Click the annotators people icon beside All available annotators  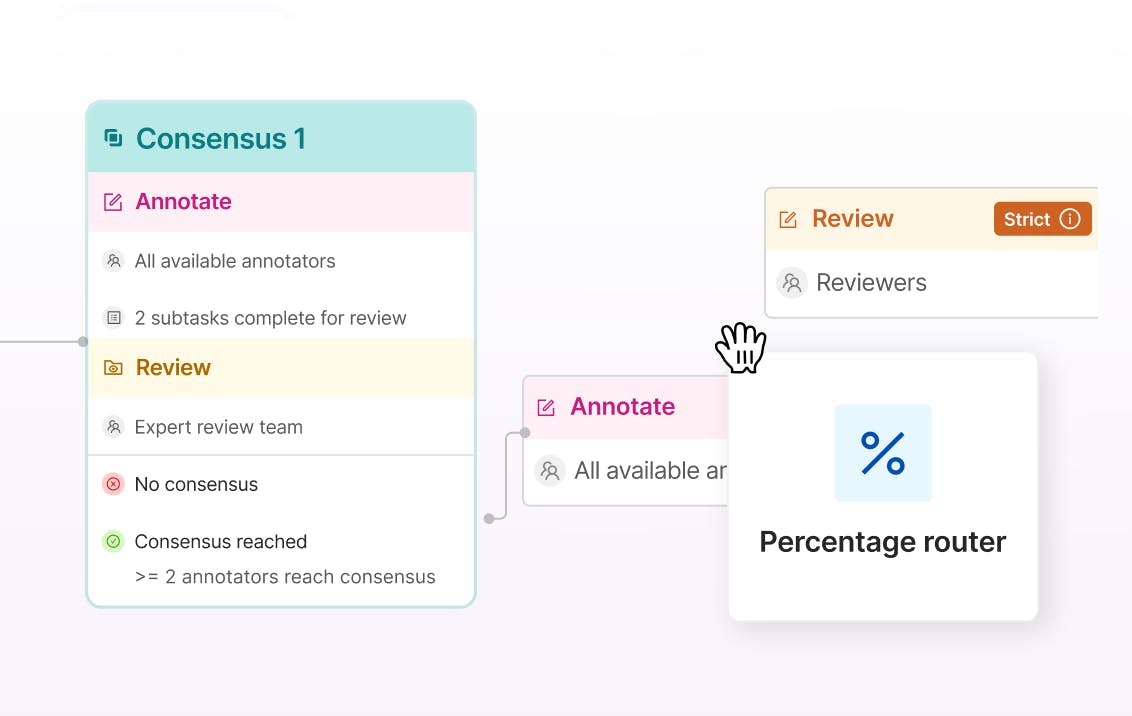pyautogui.click(x=113, y=261)
